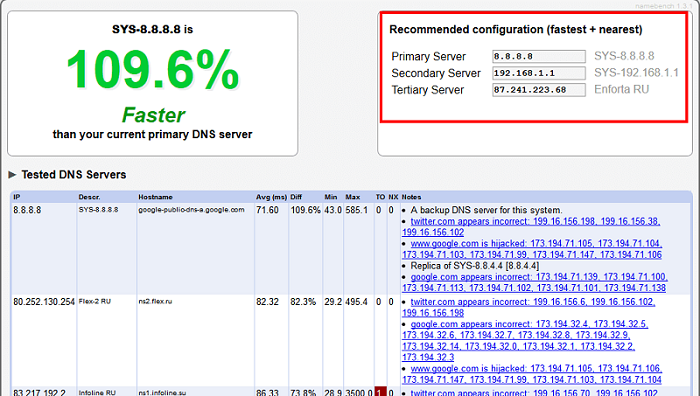Click the IP column header

17,197
